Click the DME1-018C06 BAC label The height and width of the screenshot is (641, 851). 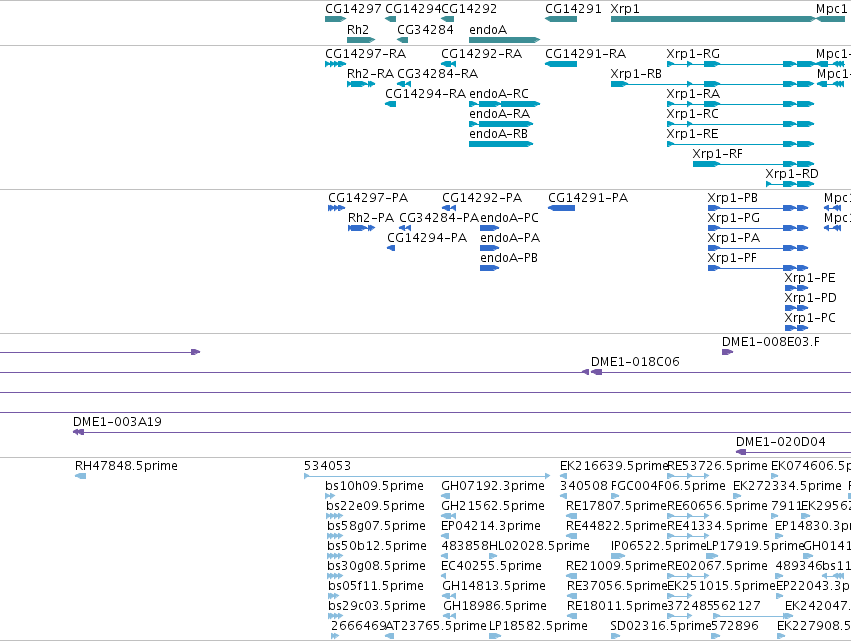pyautogui.click(x=635, y=363)
